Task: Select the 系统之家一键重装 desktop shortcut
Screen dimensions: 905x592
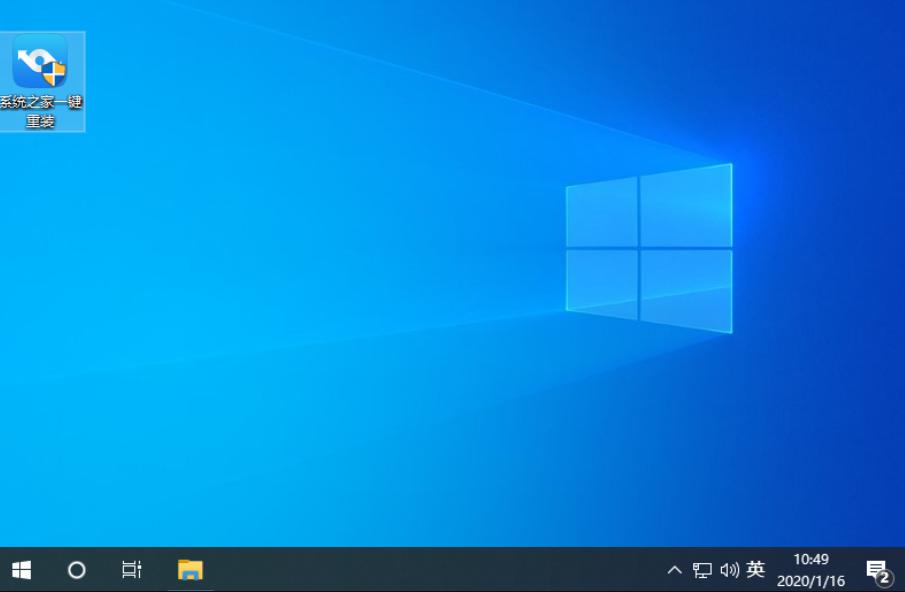Action: [40, 81]
